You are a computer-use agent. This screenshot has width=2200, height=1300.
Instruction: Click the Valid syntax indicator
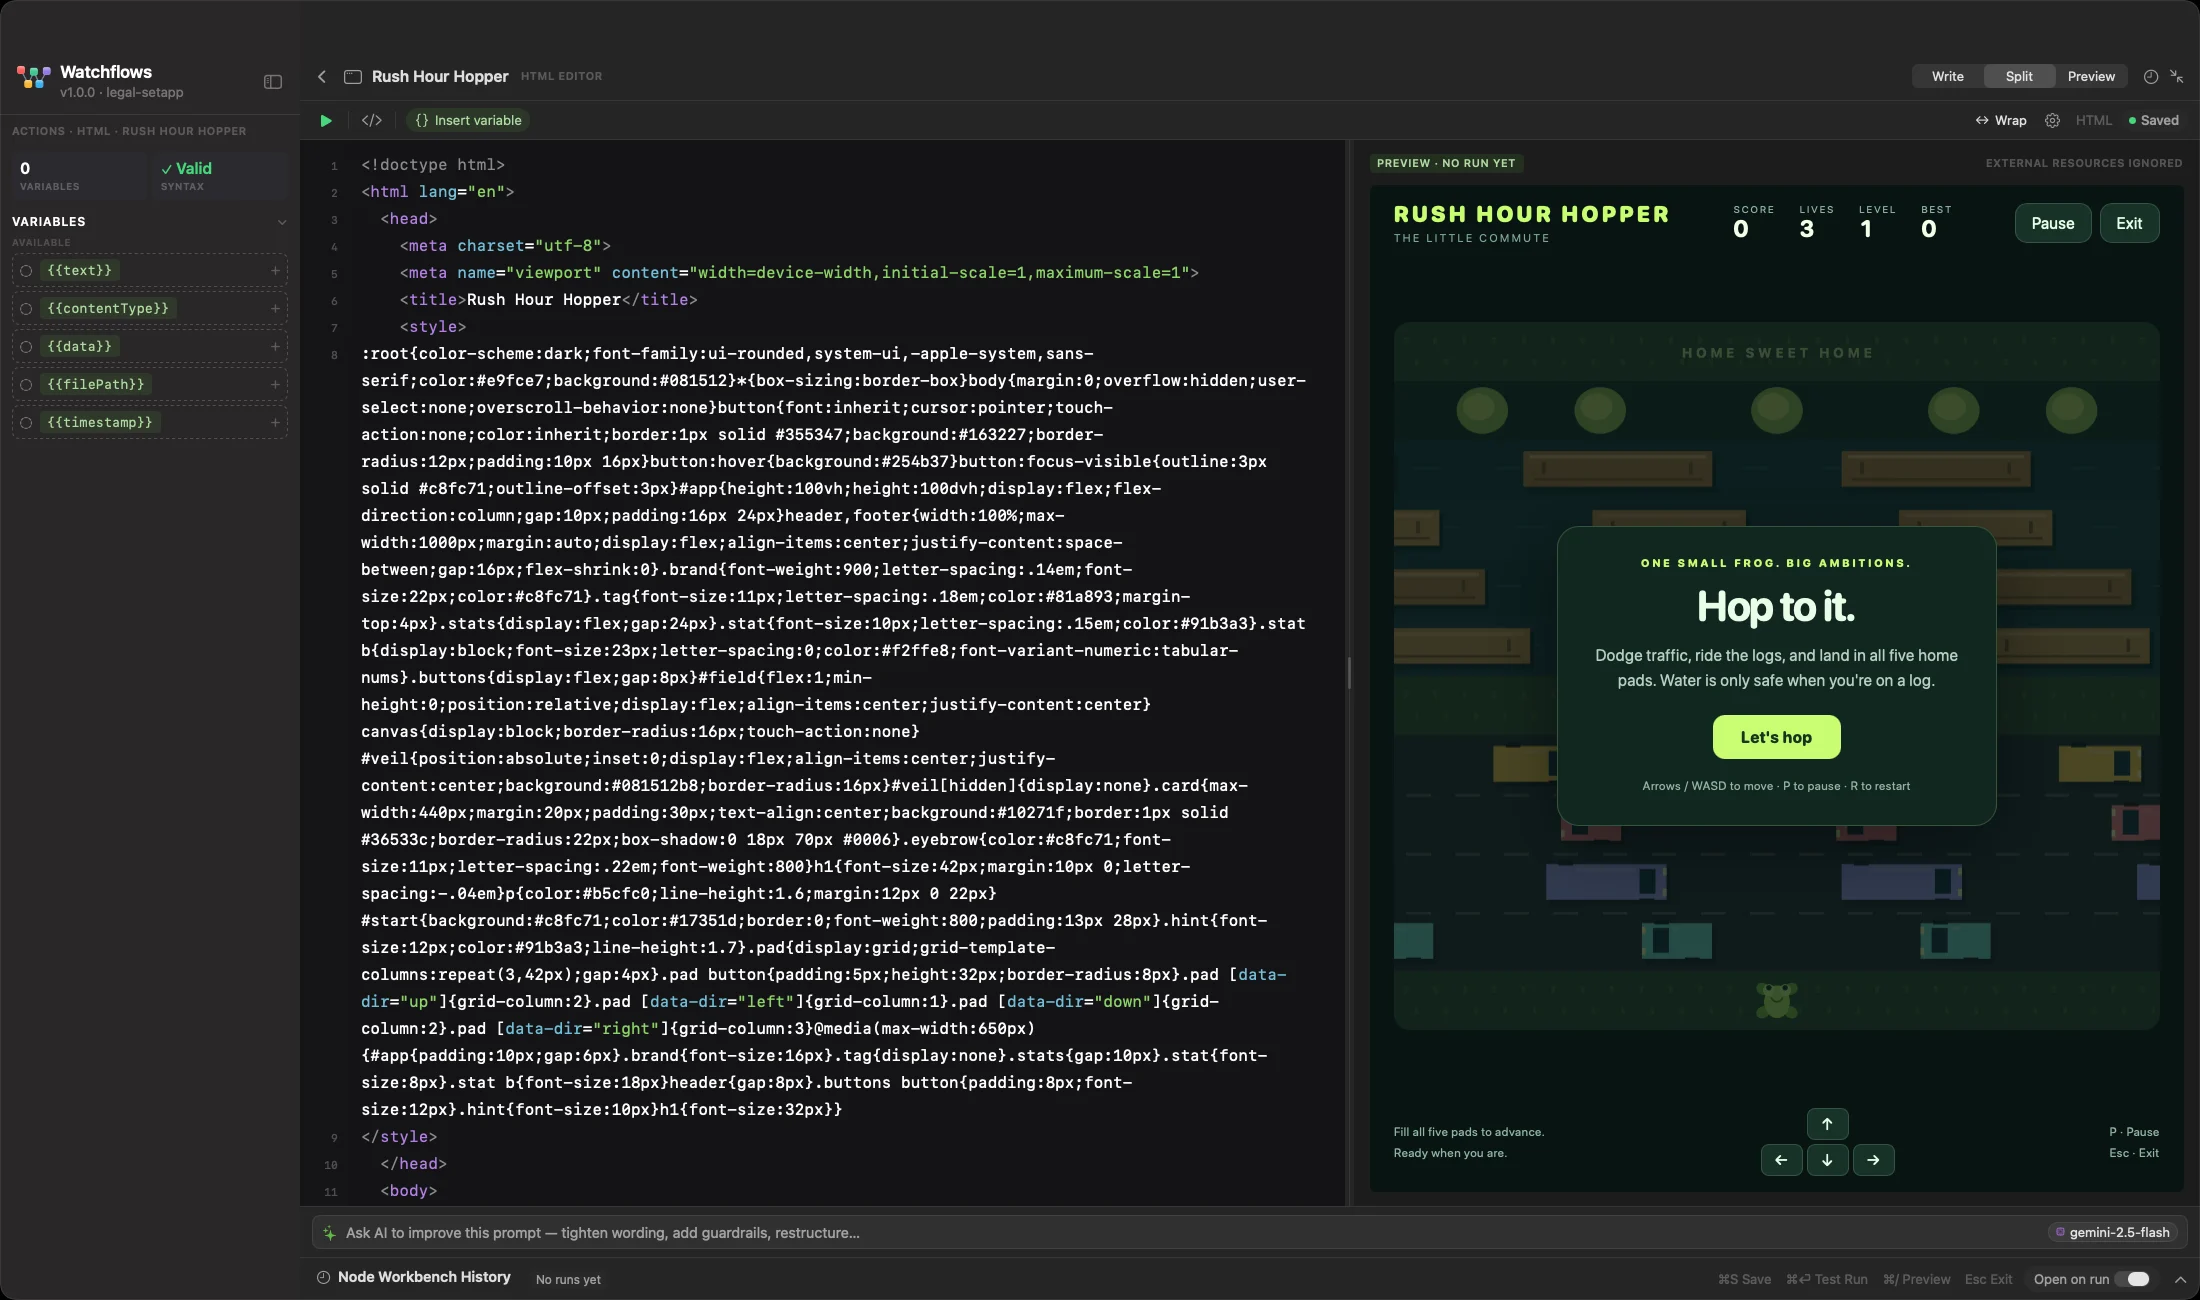coord(220,175)
